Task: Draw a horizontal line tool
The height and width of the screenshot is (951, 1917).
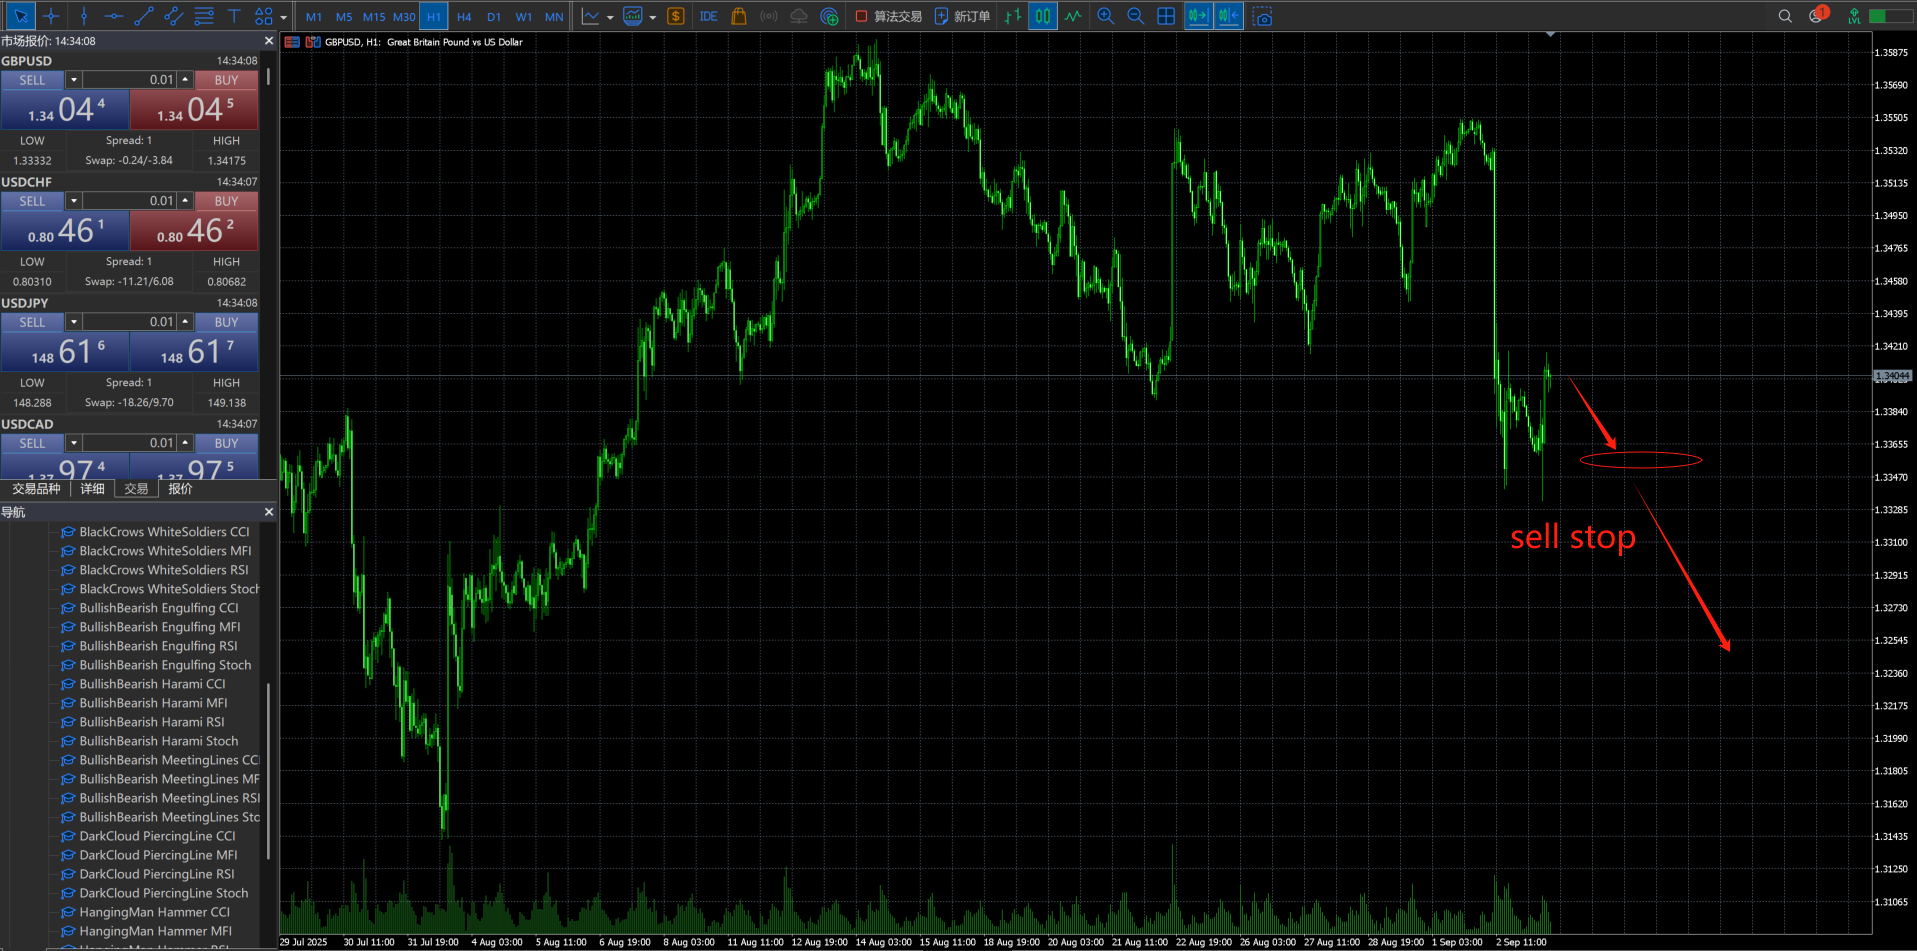Action: 114,16
